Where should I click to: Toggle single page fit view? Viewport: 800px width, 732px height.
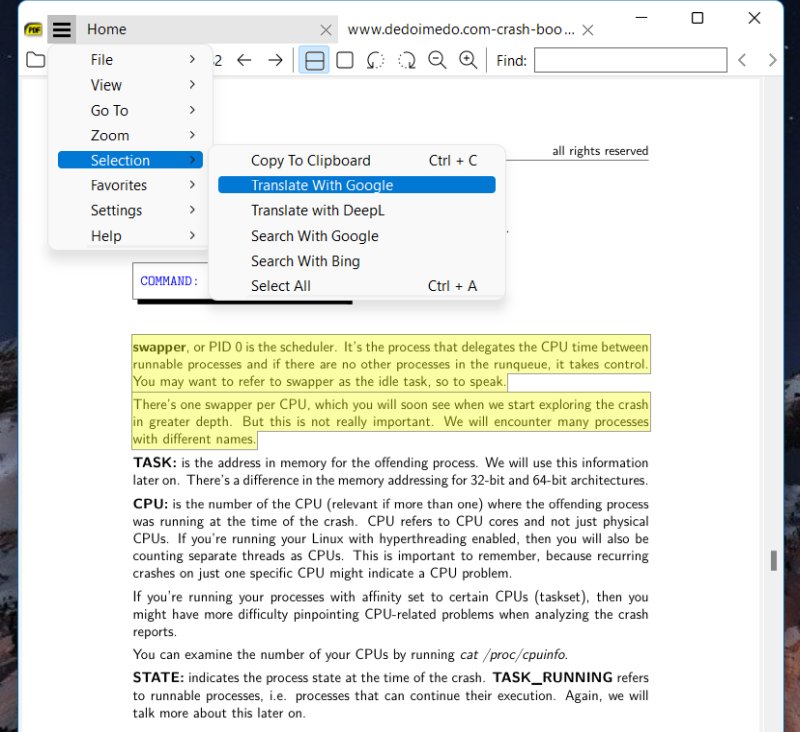pyautogui.click(x=345, y=60)
